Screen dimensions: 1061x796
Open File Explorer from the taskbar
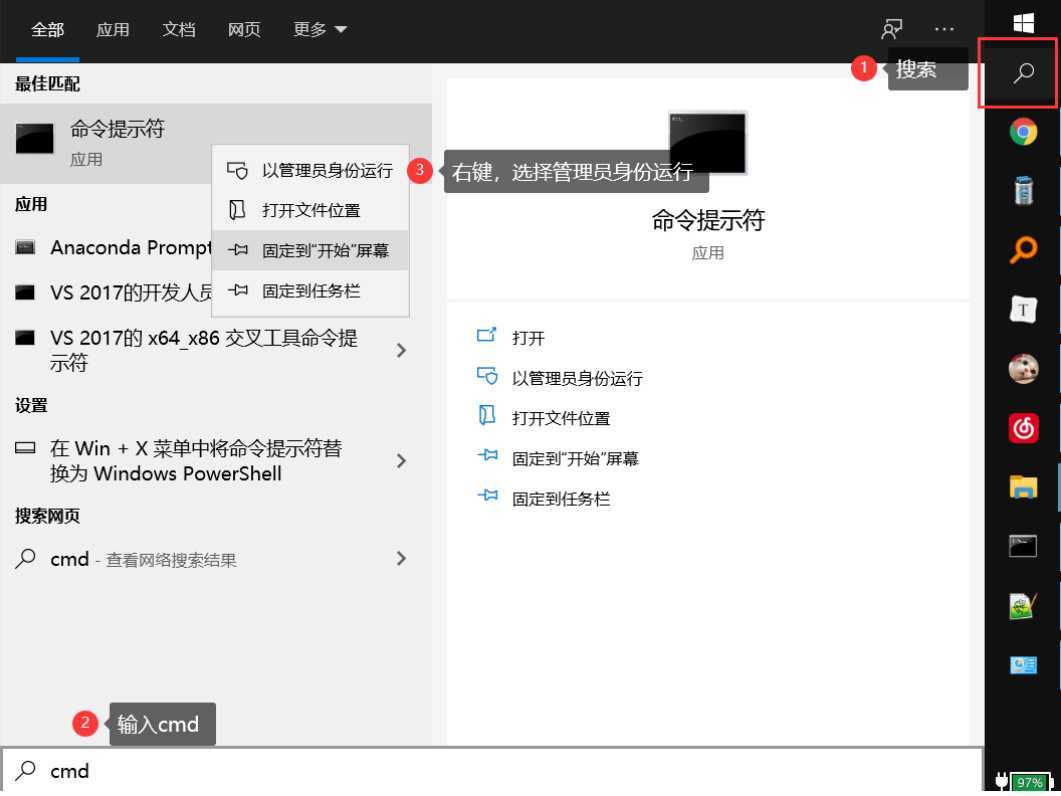1023,487
